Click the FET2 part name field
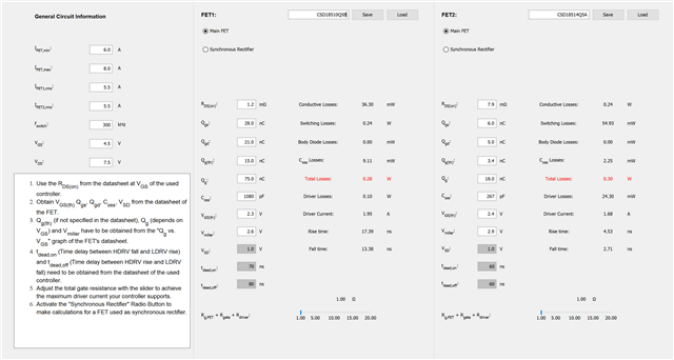Image resolution: width=674 pixels, height=360 pixels. pyautogui.click(x=559, y=15)
